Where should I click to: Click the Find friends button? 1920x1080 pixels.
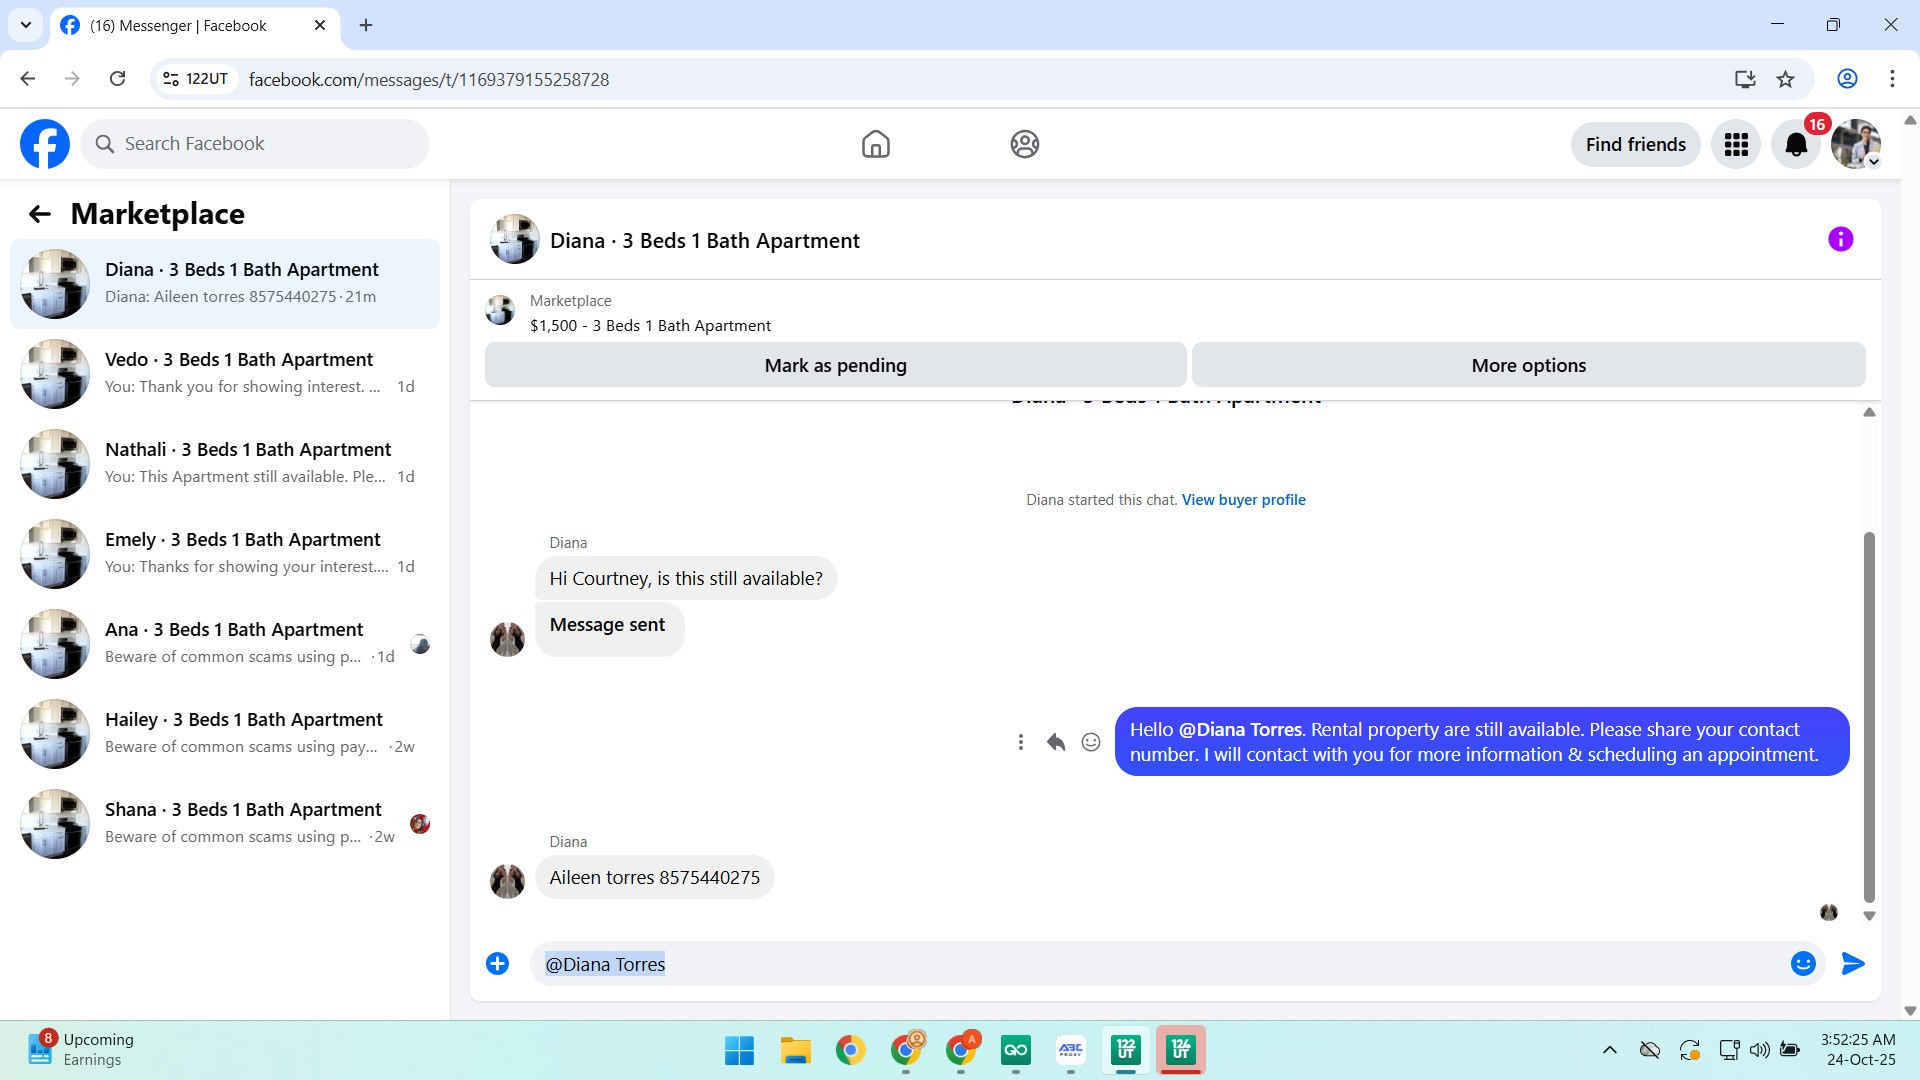point(1635,145)
